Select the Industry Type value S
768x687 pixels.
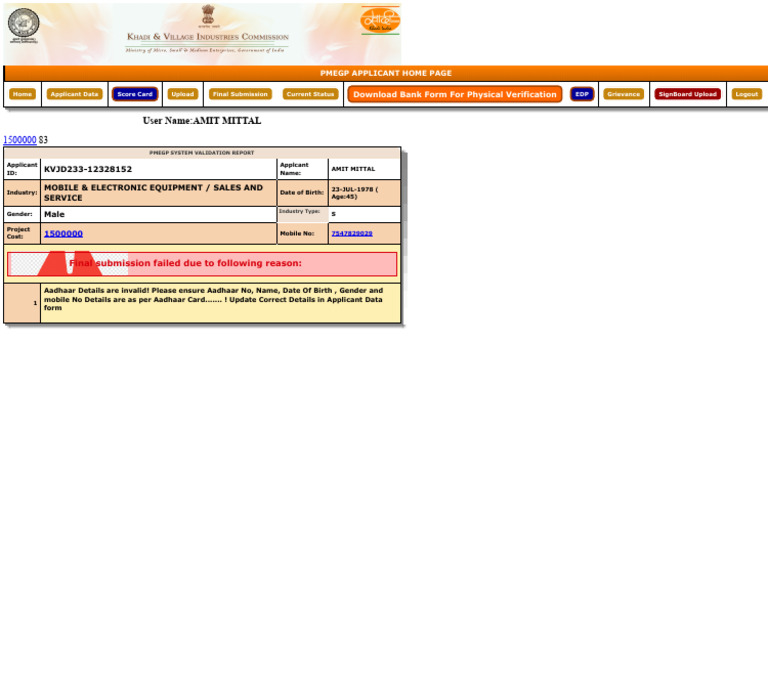click(x=334, y=214)
